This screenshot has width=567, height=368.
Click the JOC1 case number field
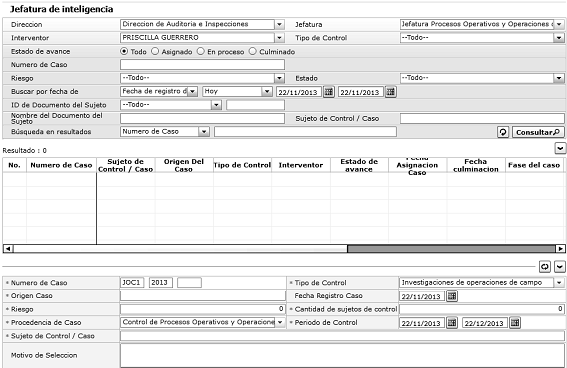pyautogui.click(x=132, y=283)
